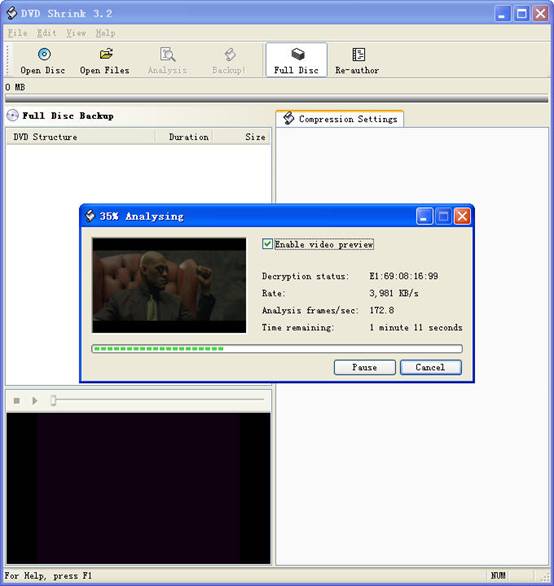Click the Analysis frames/sec value '172.8'
554x586 pixels.
[382, 310]
